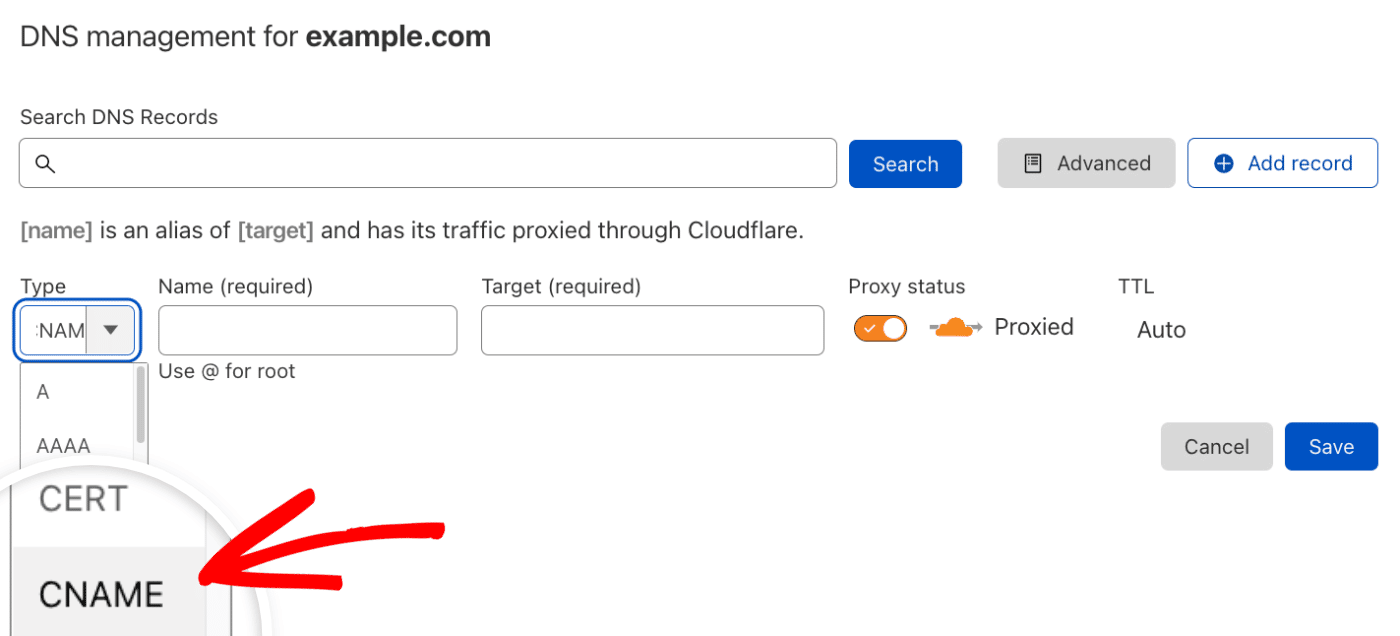Click the Search button
This screenshot has height=636, width=1400.
(x=905, y=162)
